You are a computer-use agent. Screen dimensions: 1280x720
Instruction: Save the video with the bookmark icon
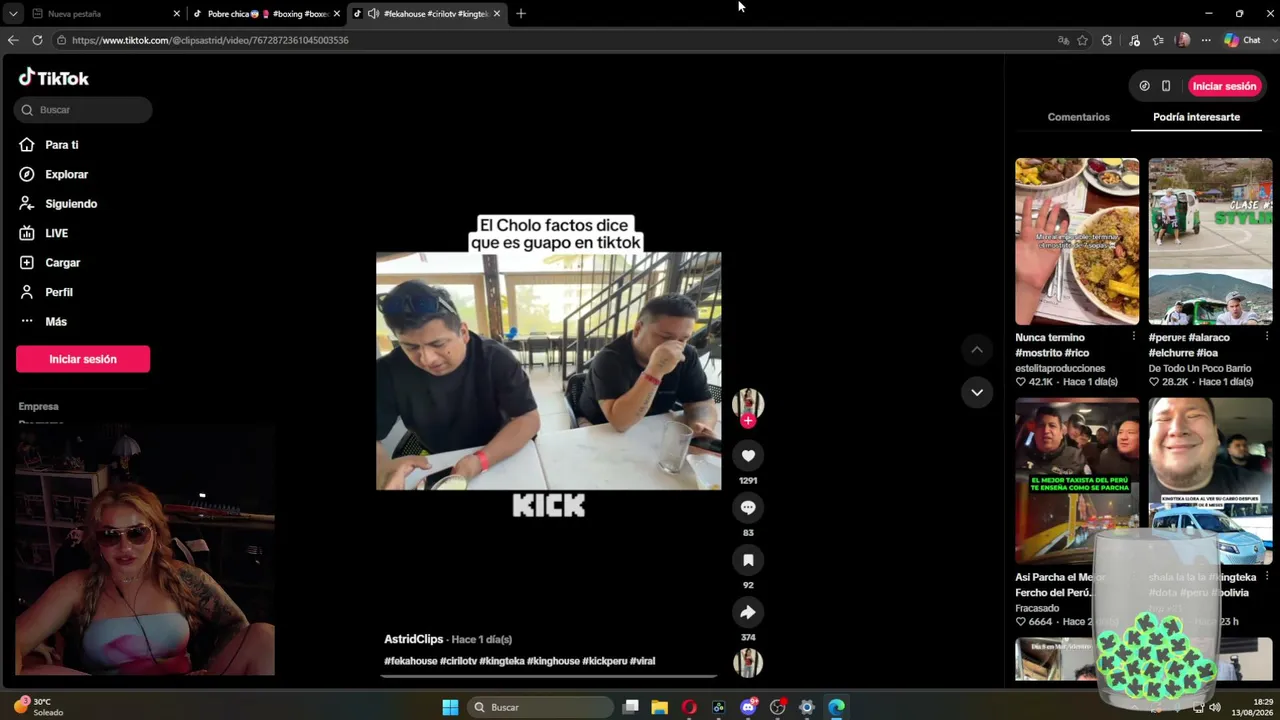(748, 560)
